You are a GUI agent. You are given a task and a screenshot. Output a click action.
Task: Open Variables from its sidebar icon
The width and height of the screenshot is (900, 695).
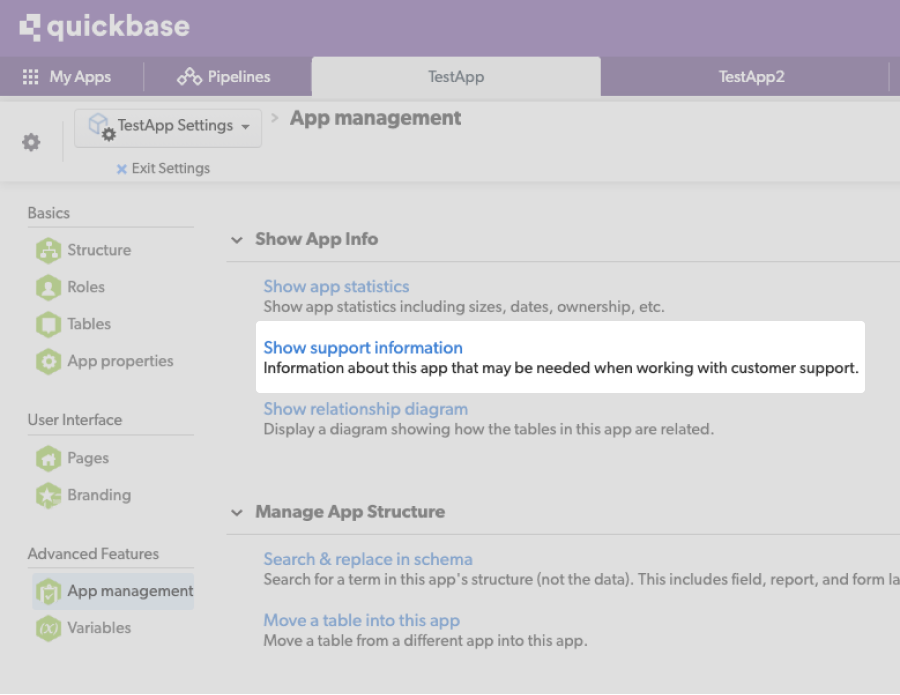pyautogui.click(x=47, y=628)
